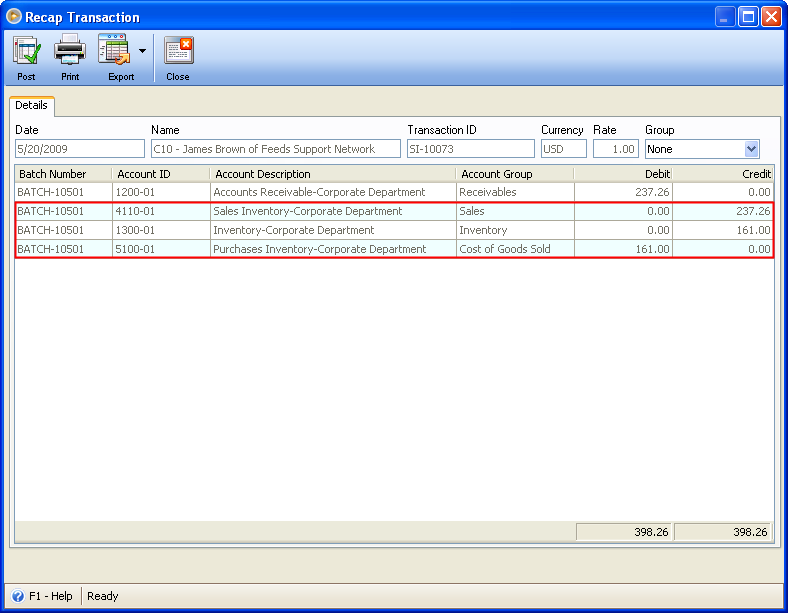The height and width of the screenshot is (613, 788).
Task: Click the Account Description column header
Action: [333, 174]
